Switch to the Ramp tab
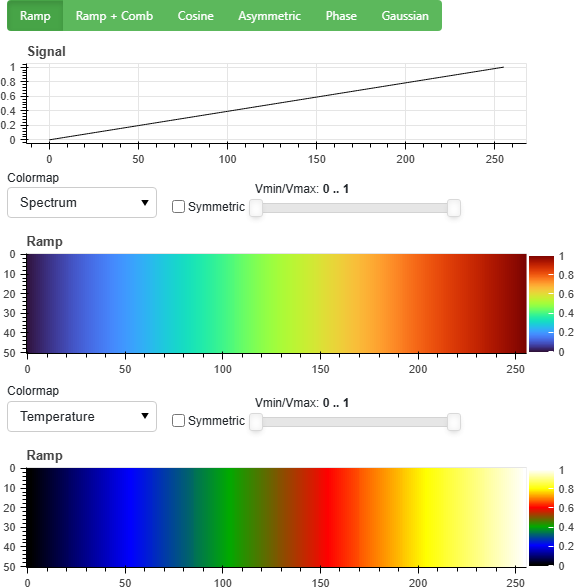Screen dimensions: 574x587 click(35, 16)
